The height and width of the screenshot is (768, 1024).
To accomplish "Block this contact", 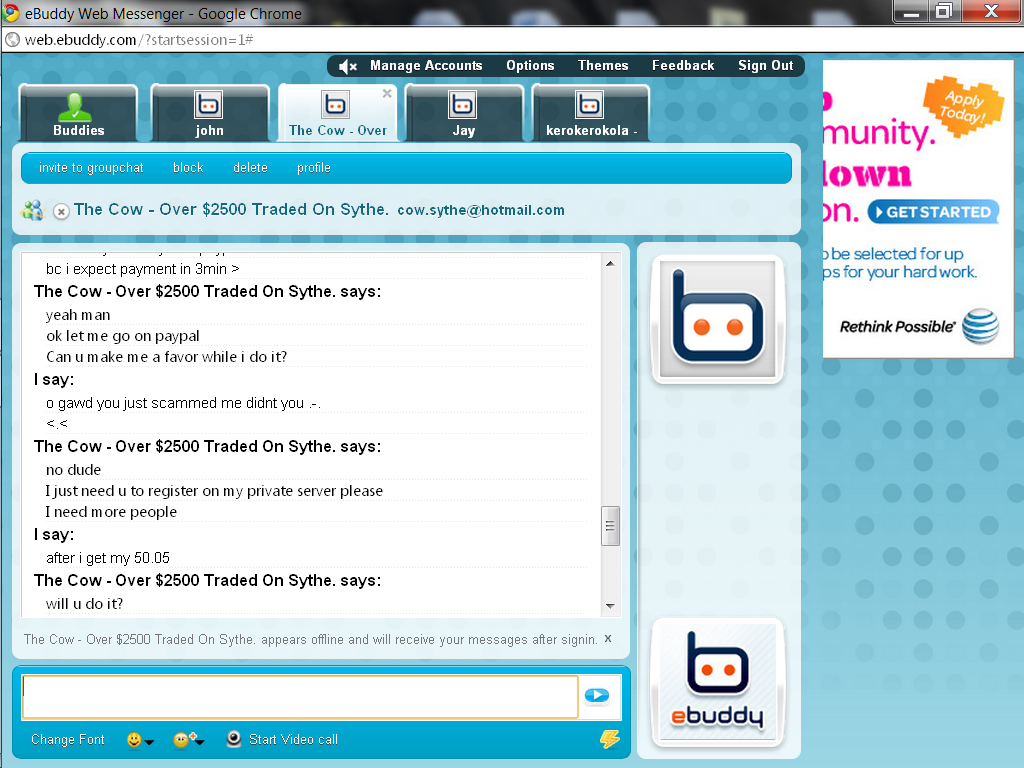I will (188, 168).
